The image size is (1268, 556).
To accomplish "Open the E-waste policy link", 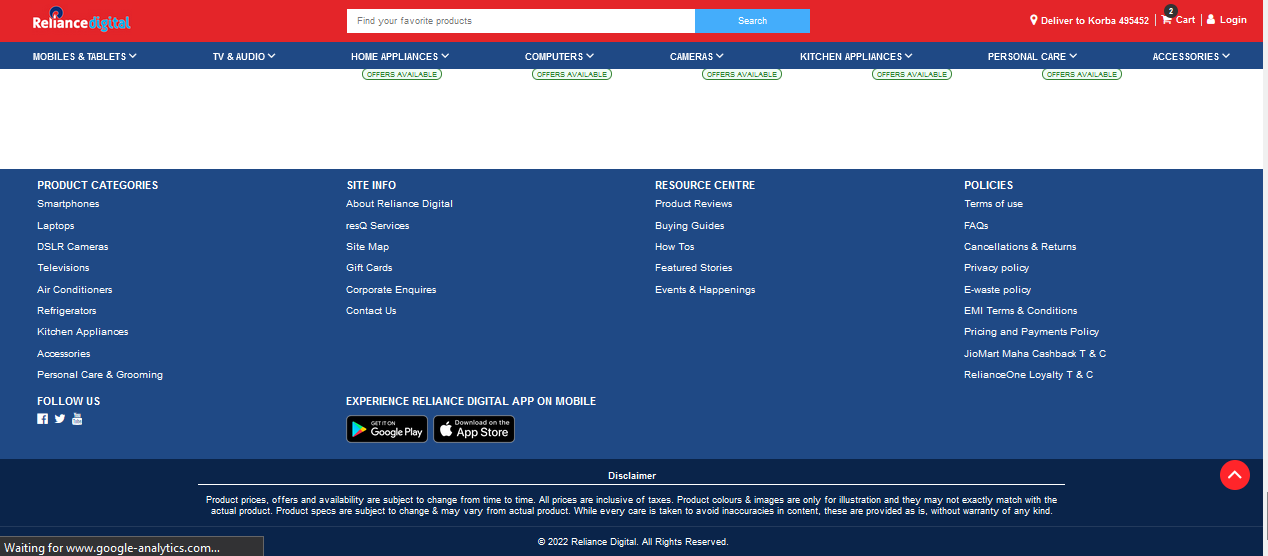I will tap(998, 290).
